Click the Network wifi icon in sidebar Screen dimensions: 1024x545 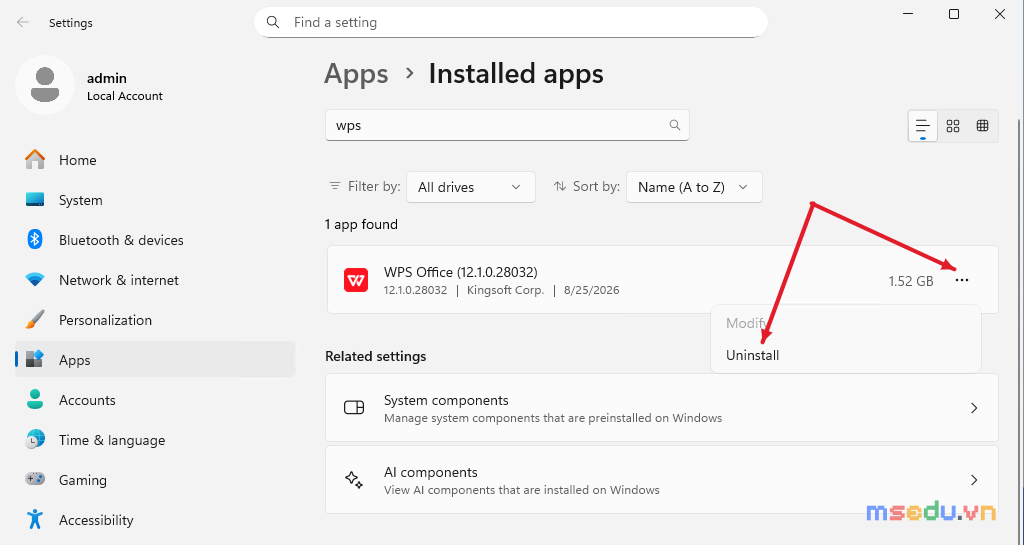coord(35,280)
